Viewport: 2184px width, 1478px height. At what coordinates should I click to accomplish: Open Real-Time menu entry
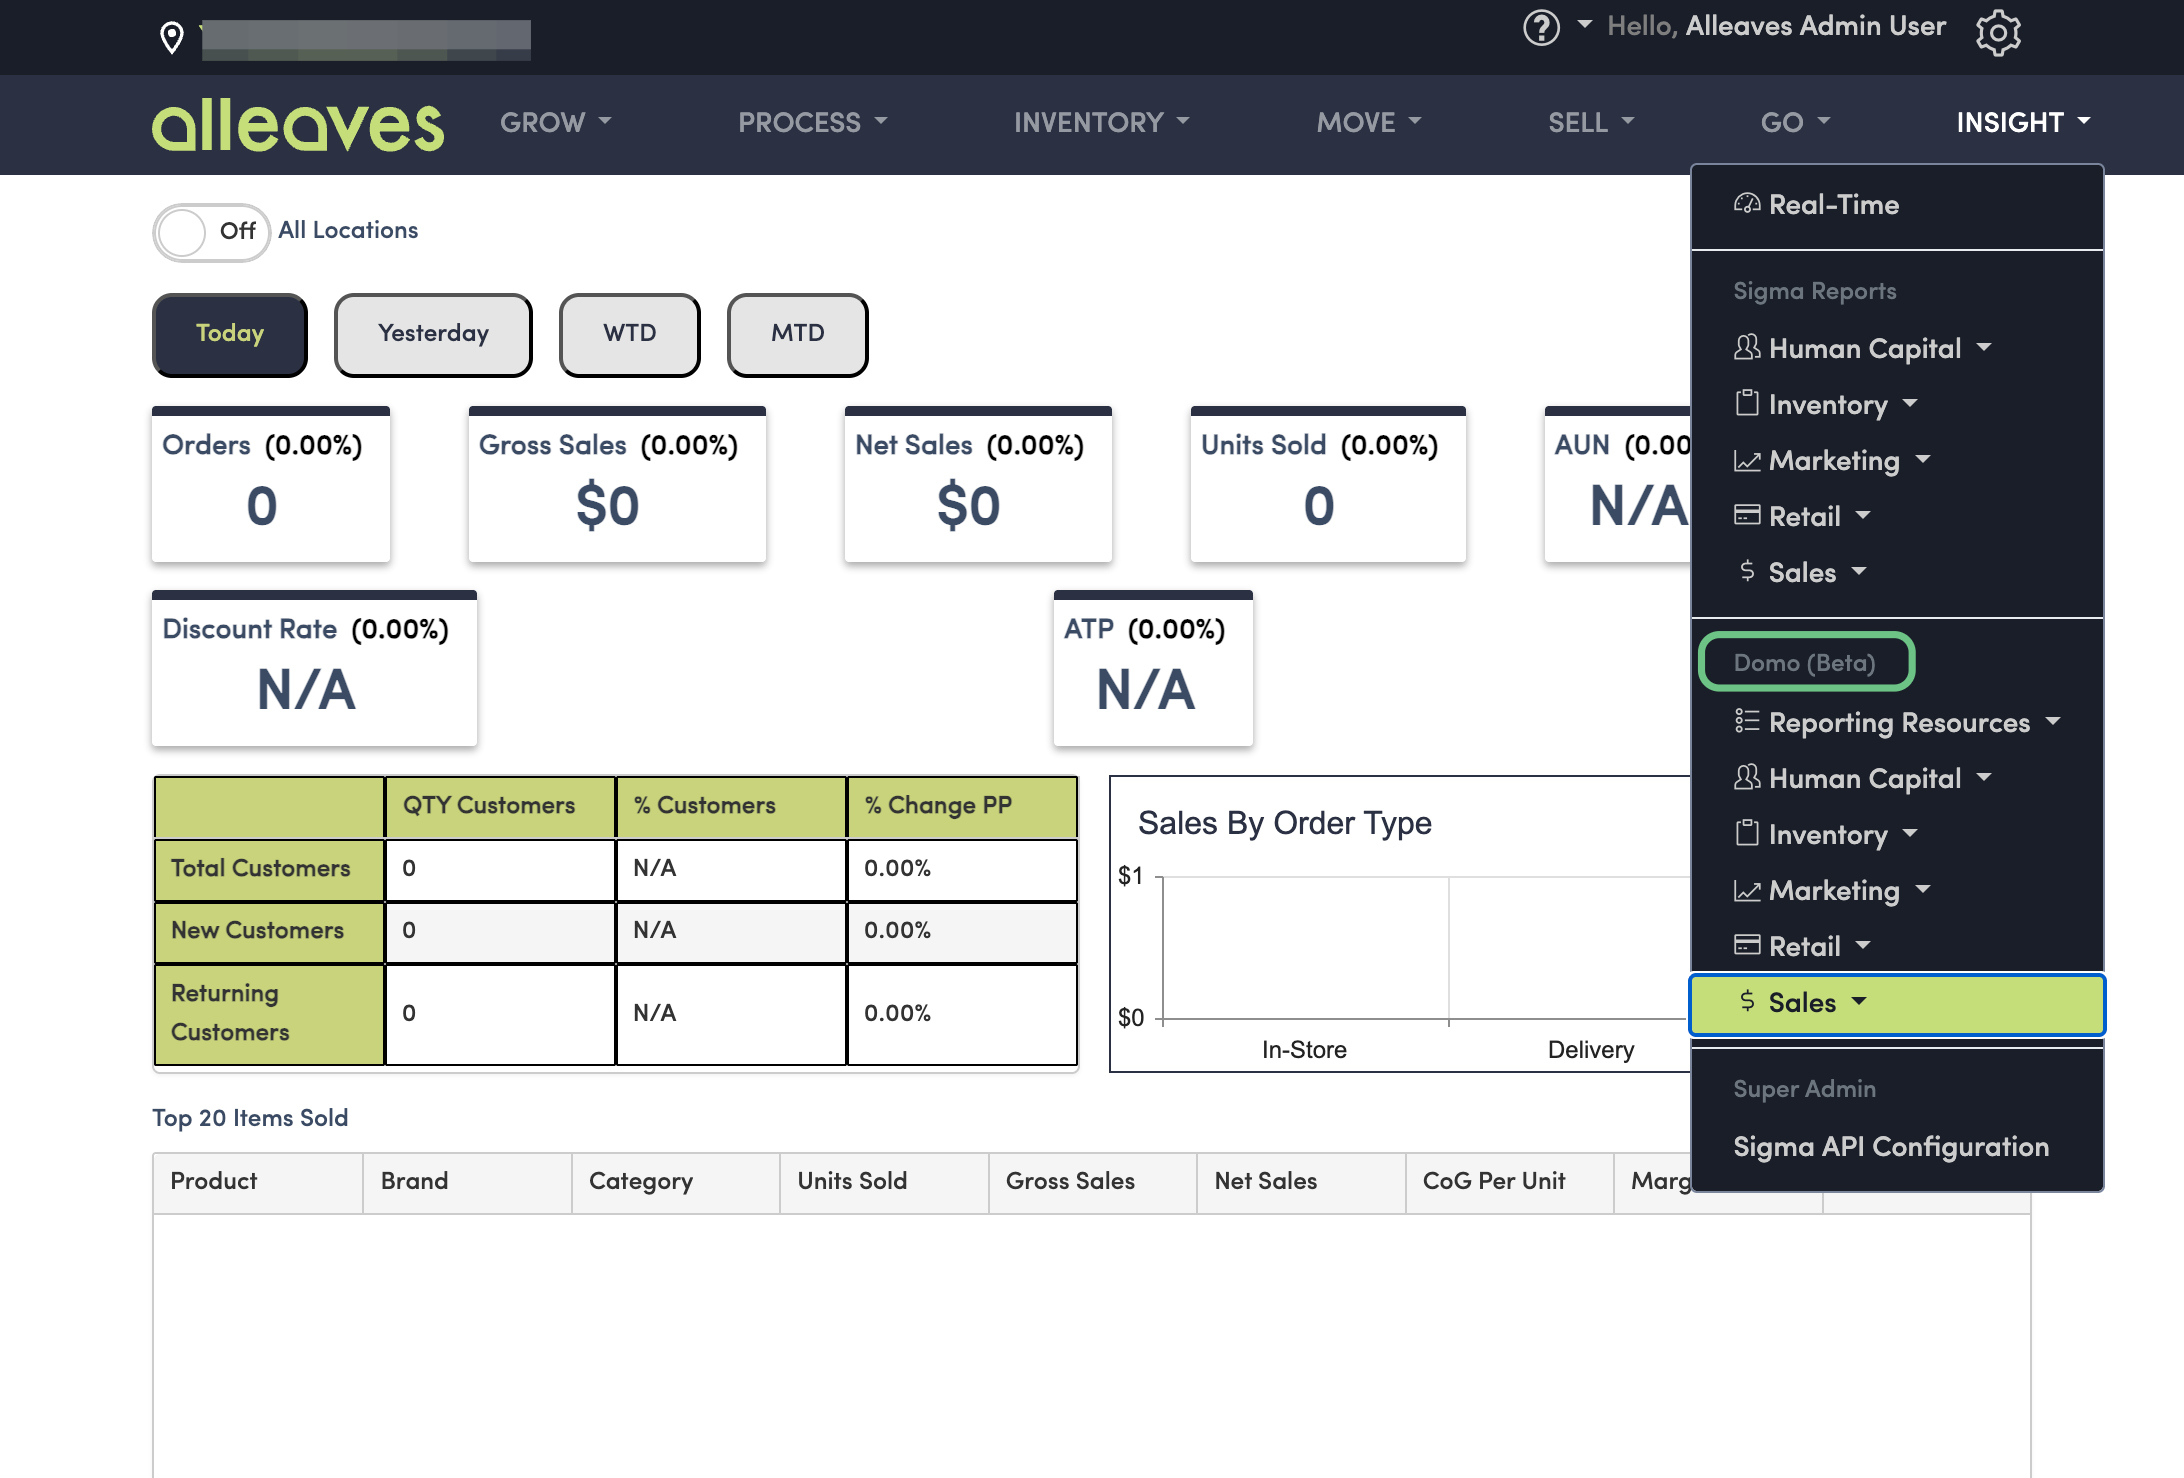pos(1897,205)
